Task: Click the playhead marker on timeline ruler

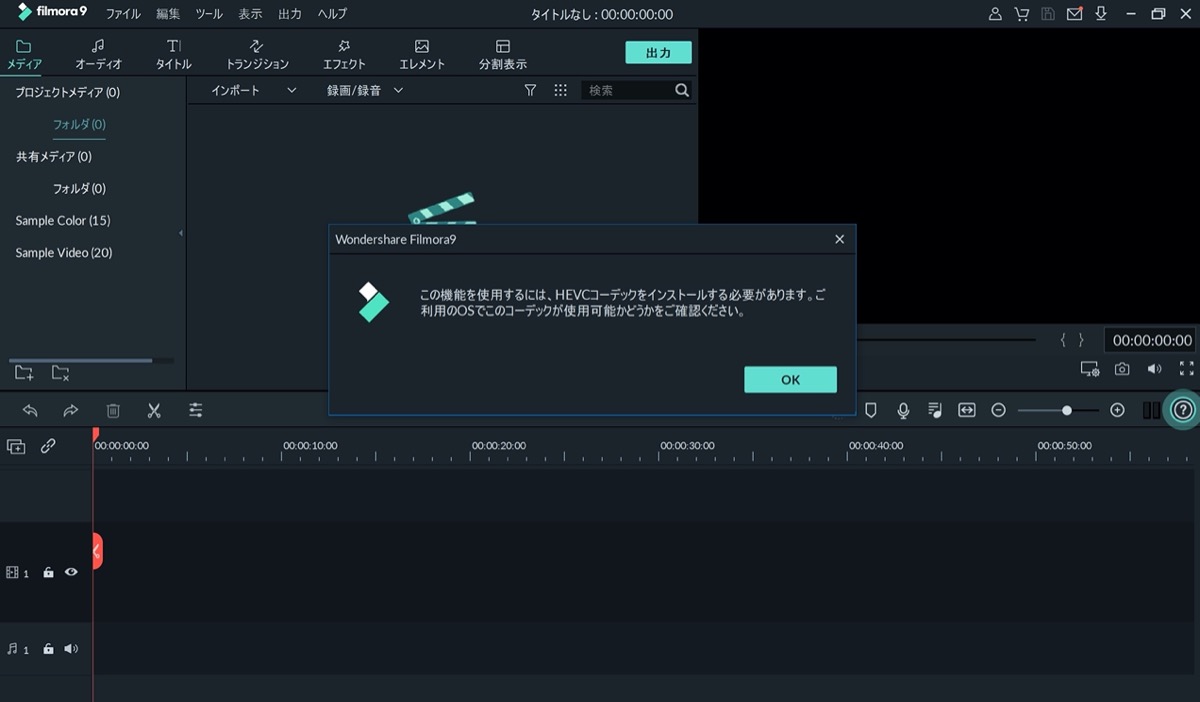Action: pyautogui.click(x=96, y=434)
